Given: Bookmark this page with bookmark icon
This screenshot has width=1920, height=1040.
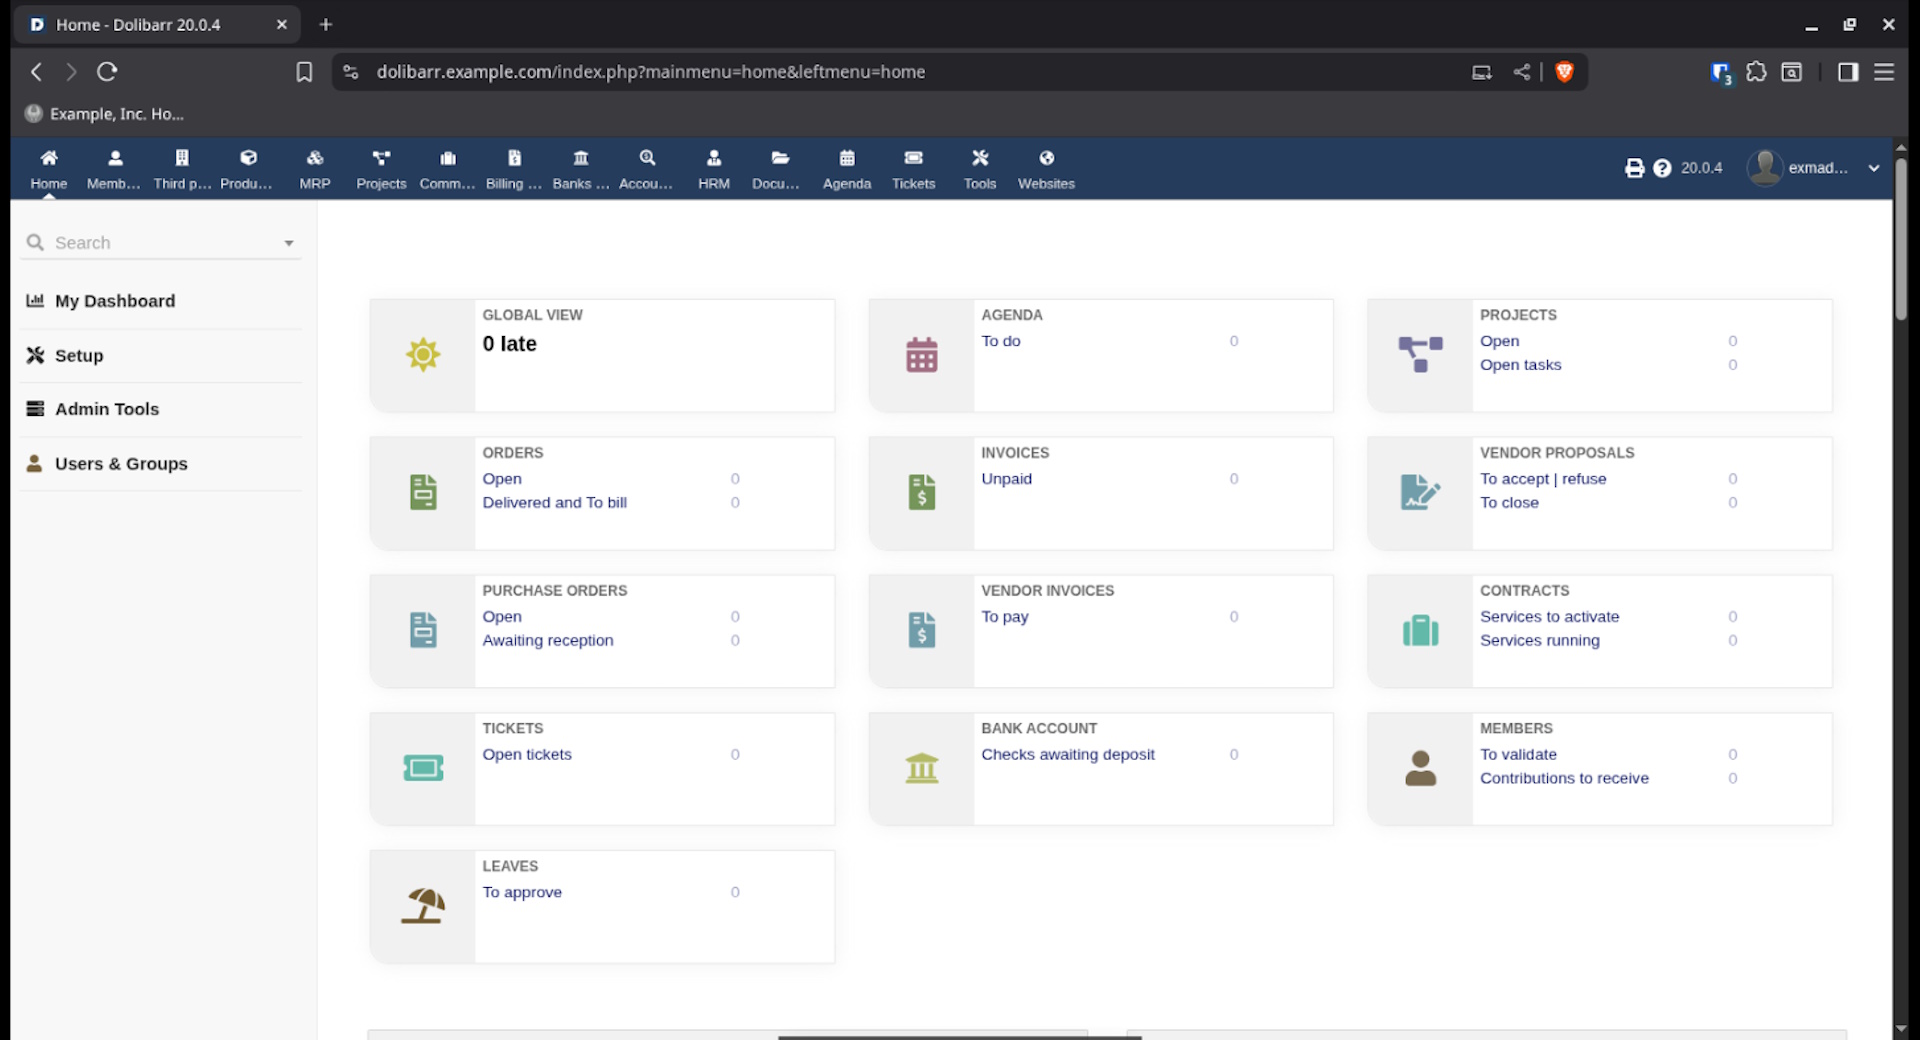Looking at the screenshot, I should coord(304,72).
